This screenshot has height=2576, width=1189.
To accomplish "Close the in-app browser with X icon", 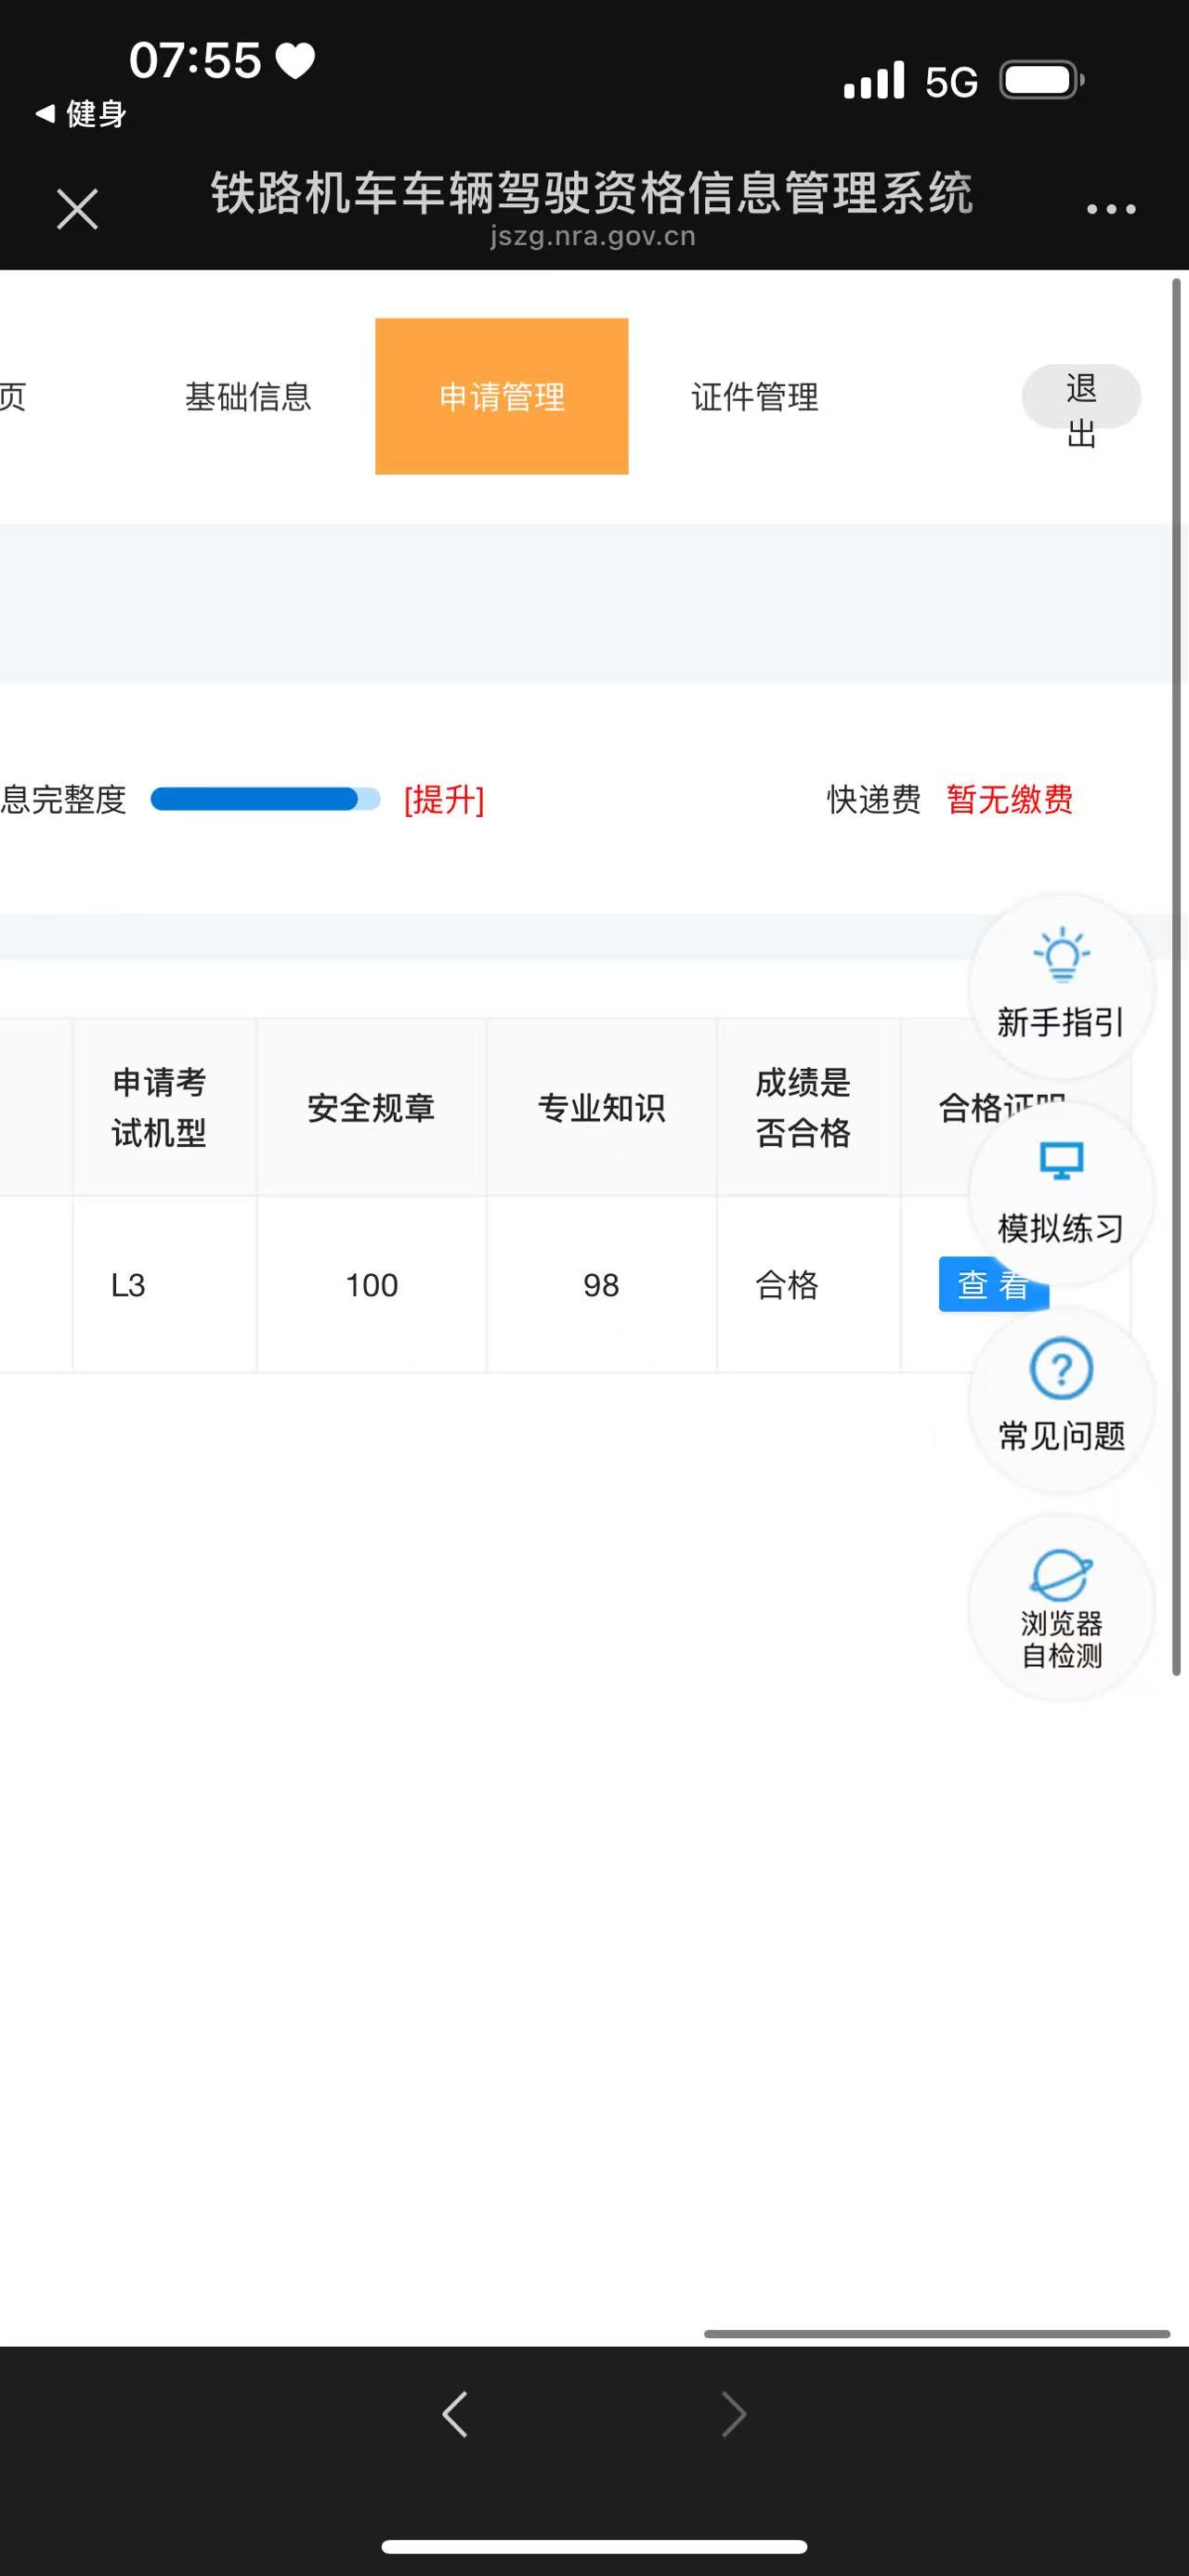I will [77, 209].
